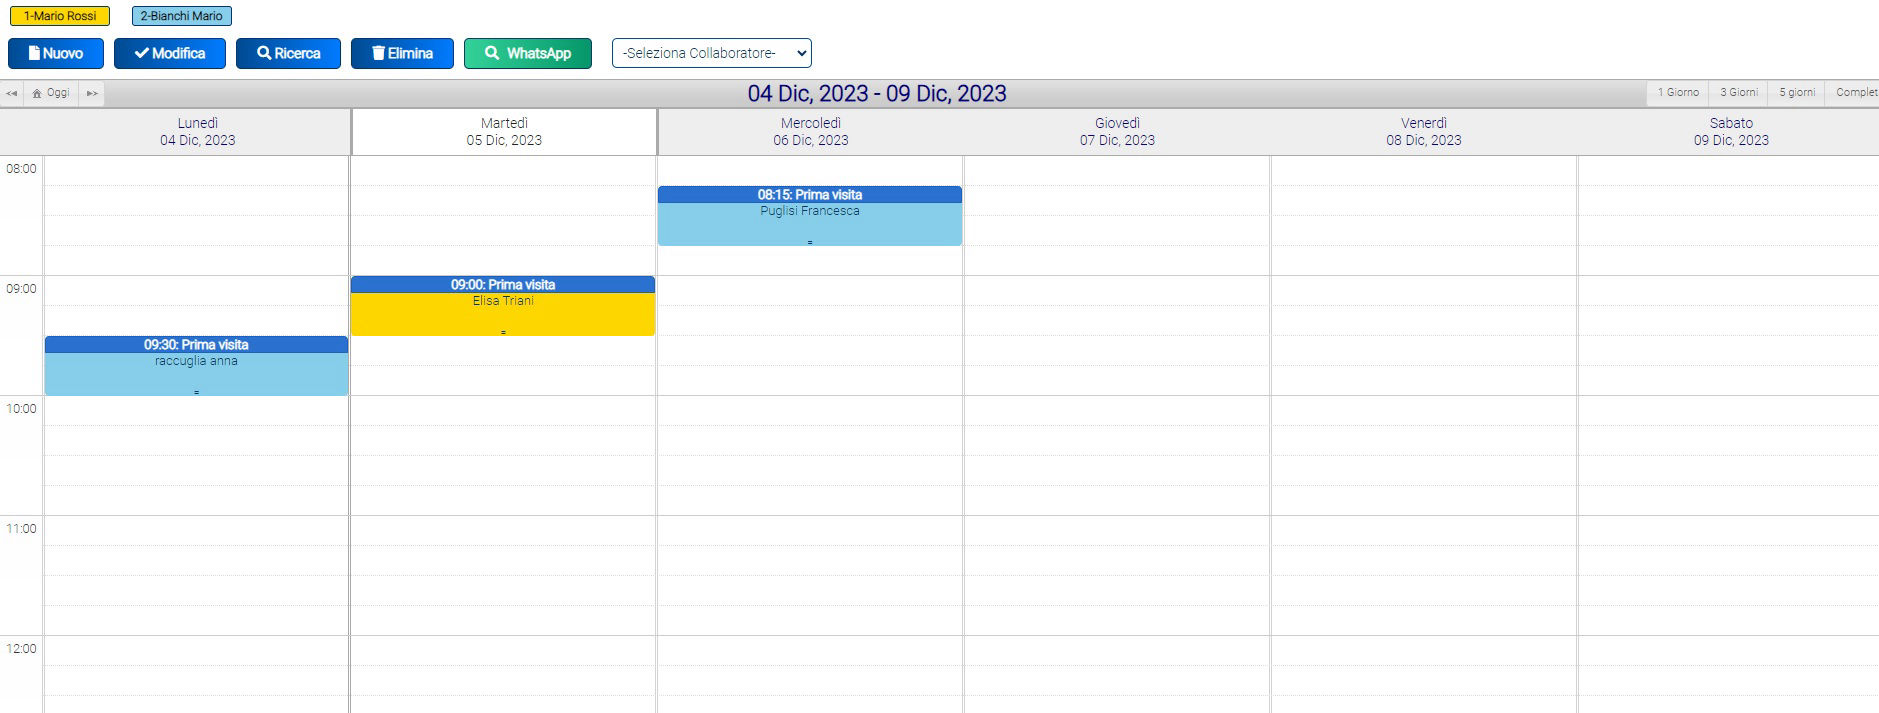The image size is (1879, 713).
Task: Expand the Seleziona Collaboratore dropdown
Action: point(711,53)
